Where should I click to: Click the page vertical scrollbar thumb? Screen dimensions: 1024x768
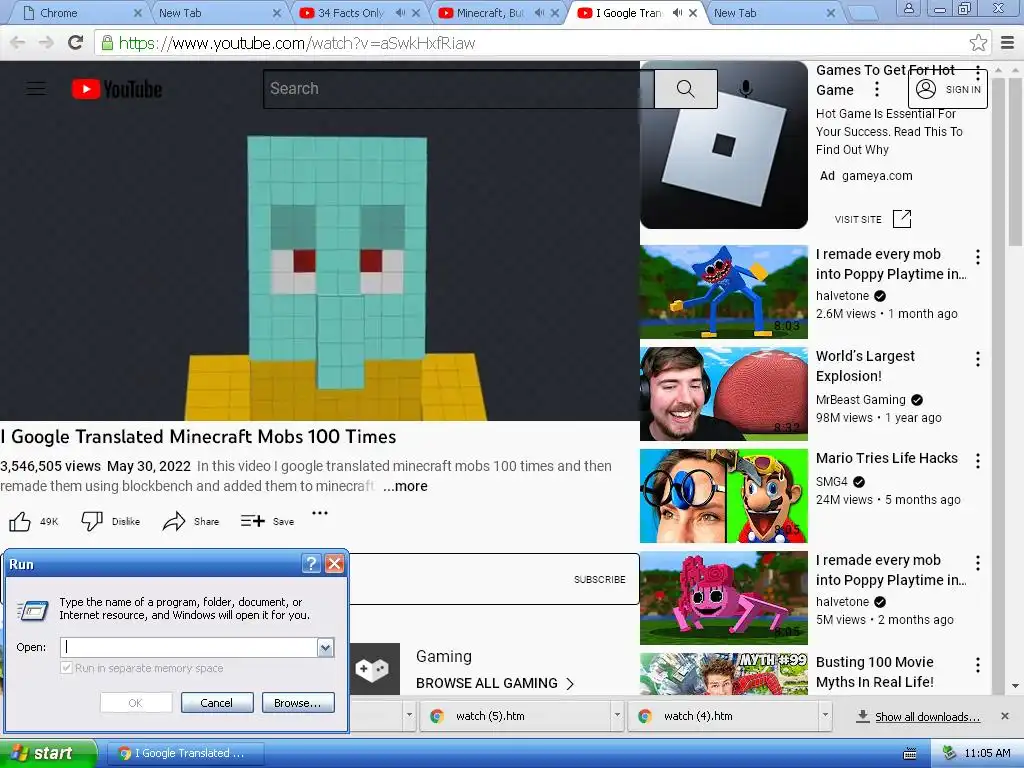tap(1015, 160)
